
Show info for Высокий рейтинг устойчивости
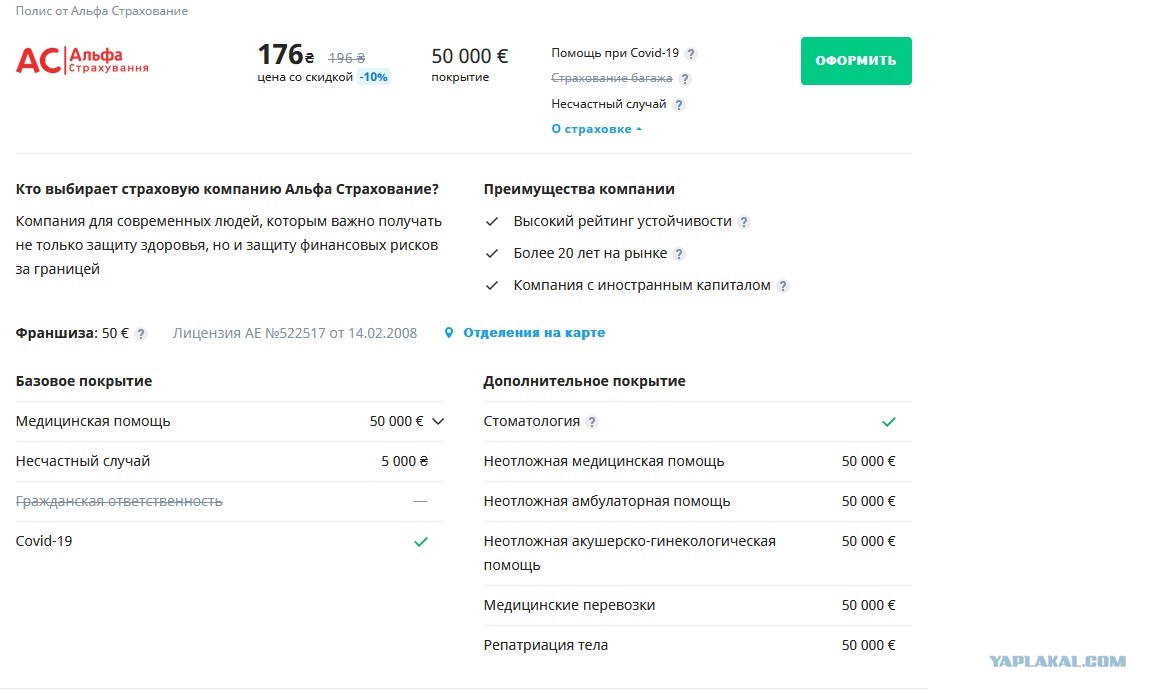pyautogui.click(x=744, y=222)
